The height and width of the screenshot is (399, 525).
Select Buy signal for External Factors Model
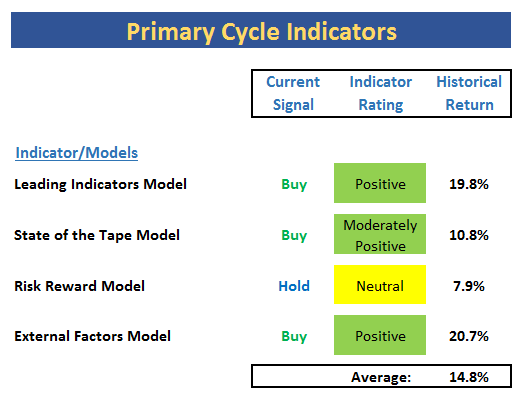(294, 336)
